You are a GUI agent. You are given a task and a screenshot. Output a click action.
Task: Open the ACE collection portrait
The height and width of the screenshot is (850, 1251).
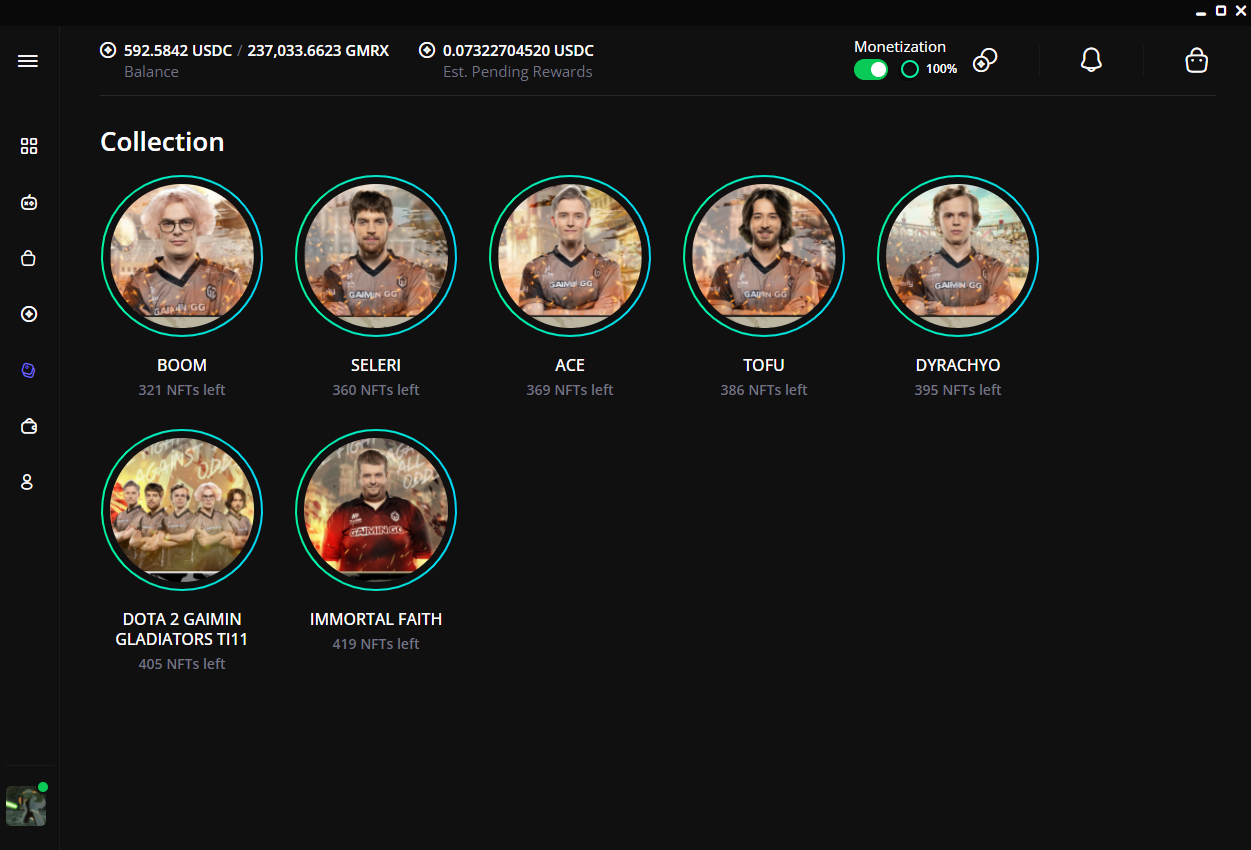click(x=570, y=257)
